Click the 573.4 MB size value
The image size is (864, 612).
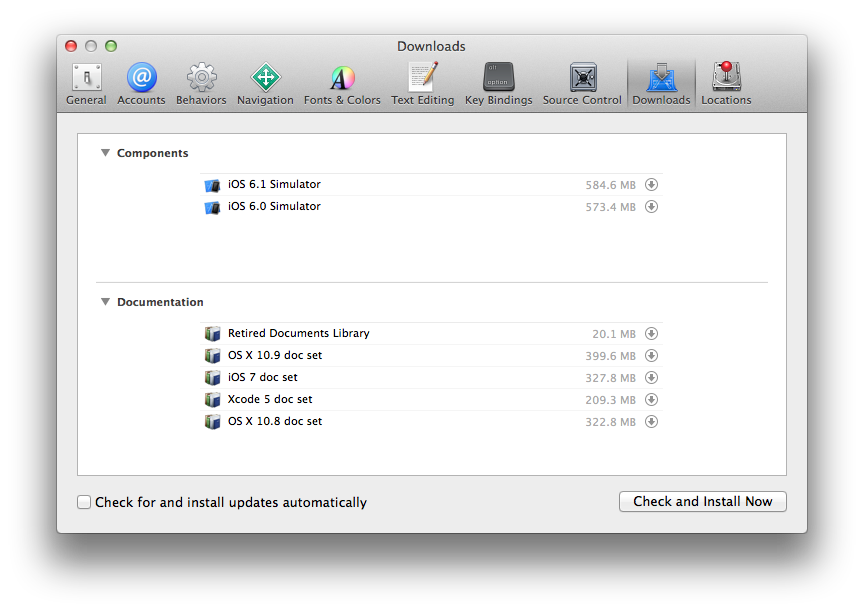click(x=611, y=207)
